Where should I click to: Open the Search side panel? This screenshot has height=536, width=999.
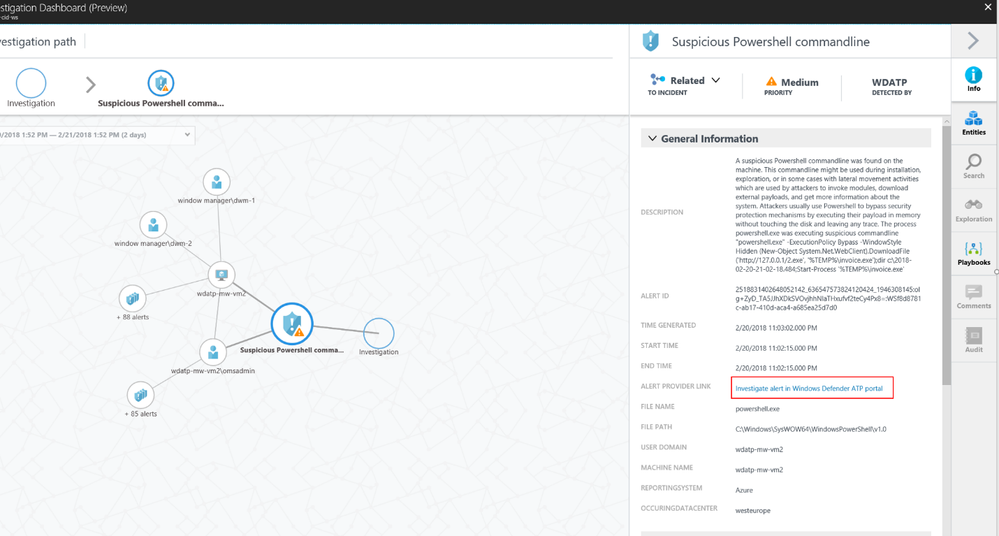973,166
